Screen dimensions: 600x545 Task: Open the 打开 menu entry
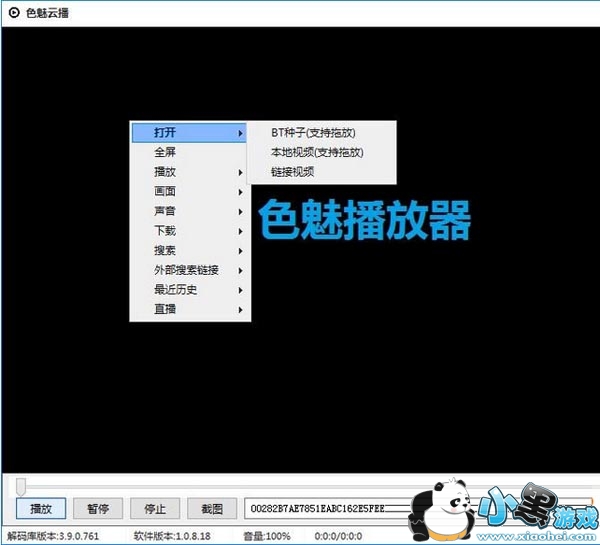click(x=189, y=133)
